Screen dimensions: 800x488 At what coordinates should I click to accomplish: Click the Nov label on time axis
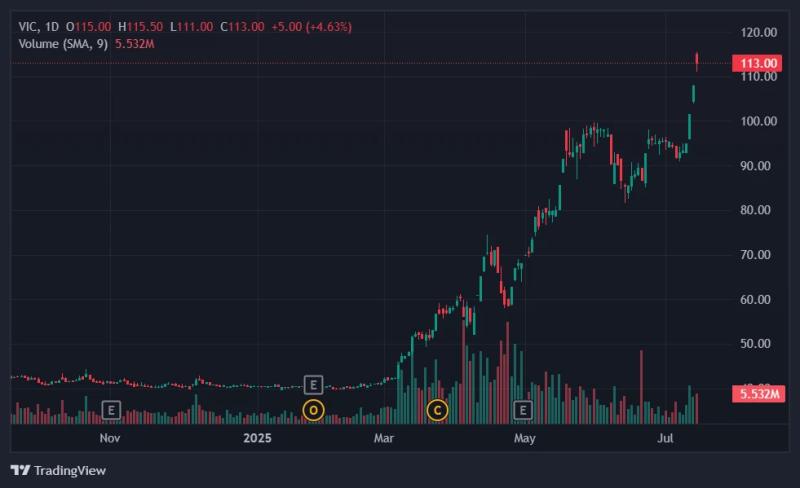pyautogui.click(x=110, y=438)
